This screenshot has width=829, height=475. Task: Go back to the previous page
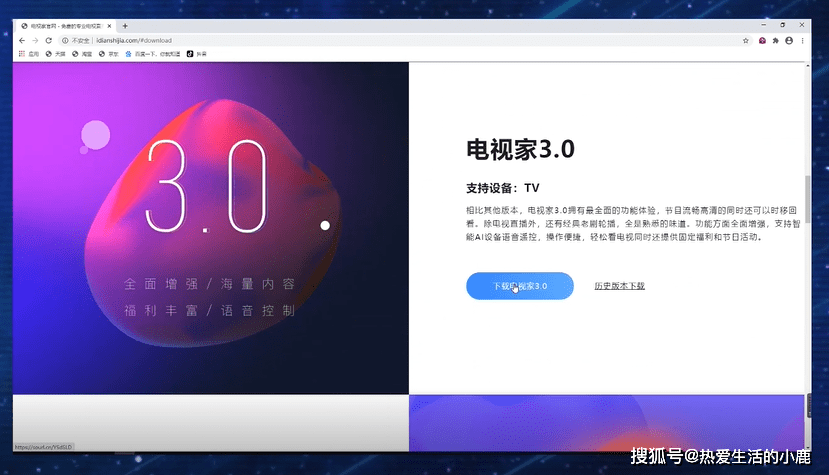pos(22,40)
